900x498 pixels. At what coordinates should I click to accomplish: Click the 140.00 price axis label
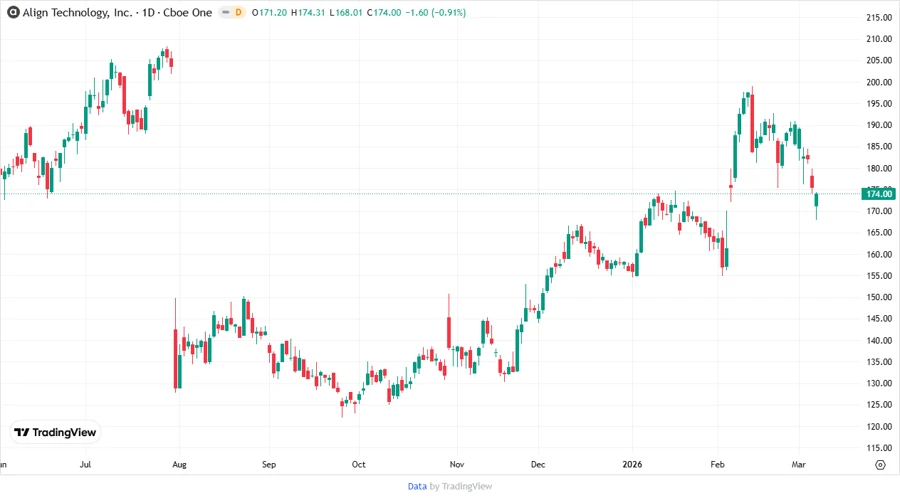click(x=879, y=340)
